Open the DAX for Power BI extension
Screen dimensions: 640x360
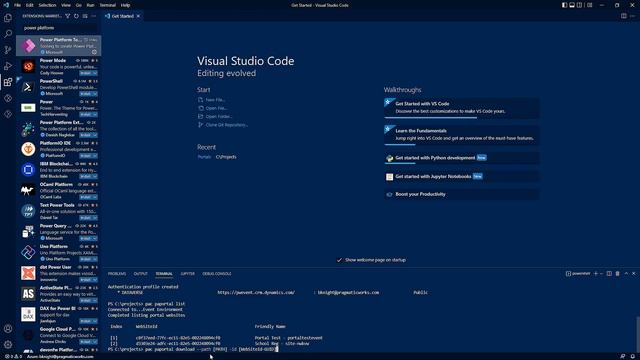click(x=58, y=314)
